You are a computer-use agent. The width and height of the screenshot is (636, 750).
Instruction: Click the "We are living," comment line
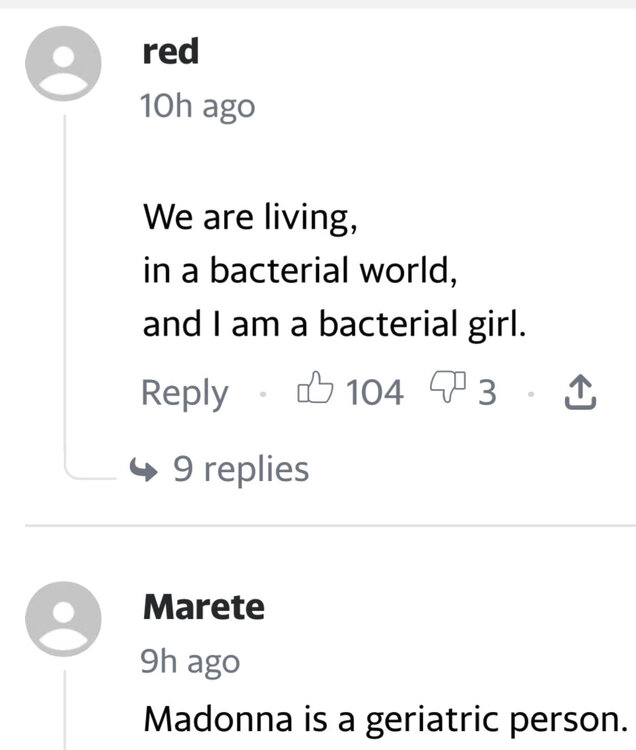click(x=251, y=215)
